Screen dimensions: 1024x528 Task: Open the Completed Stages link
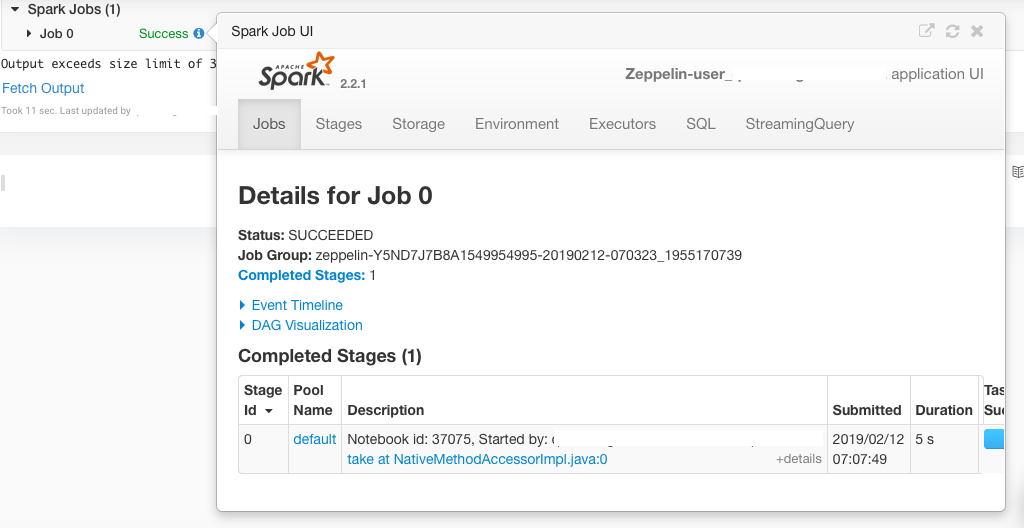tap(301, 275)
